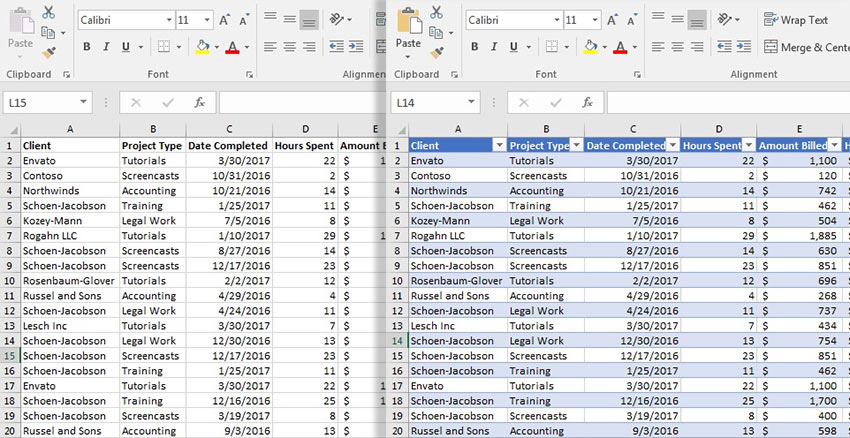Open Project Type column filter dropdown
850x438 pixels.
576,145
